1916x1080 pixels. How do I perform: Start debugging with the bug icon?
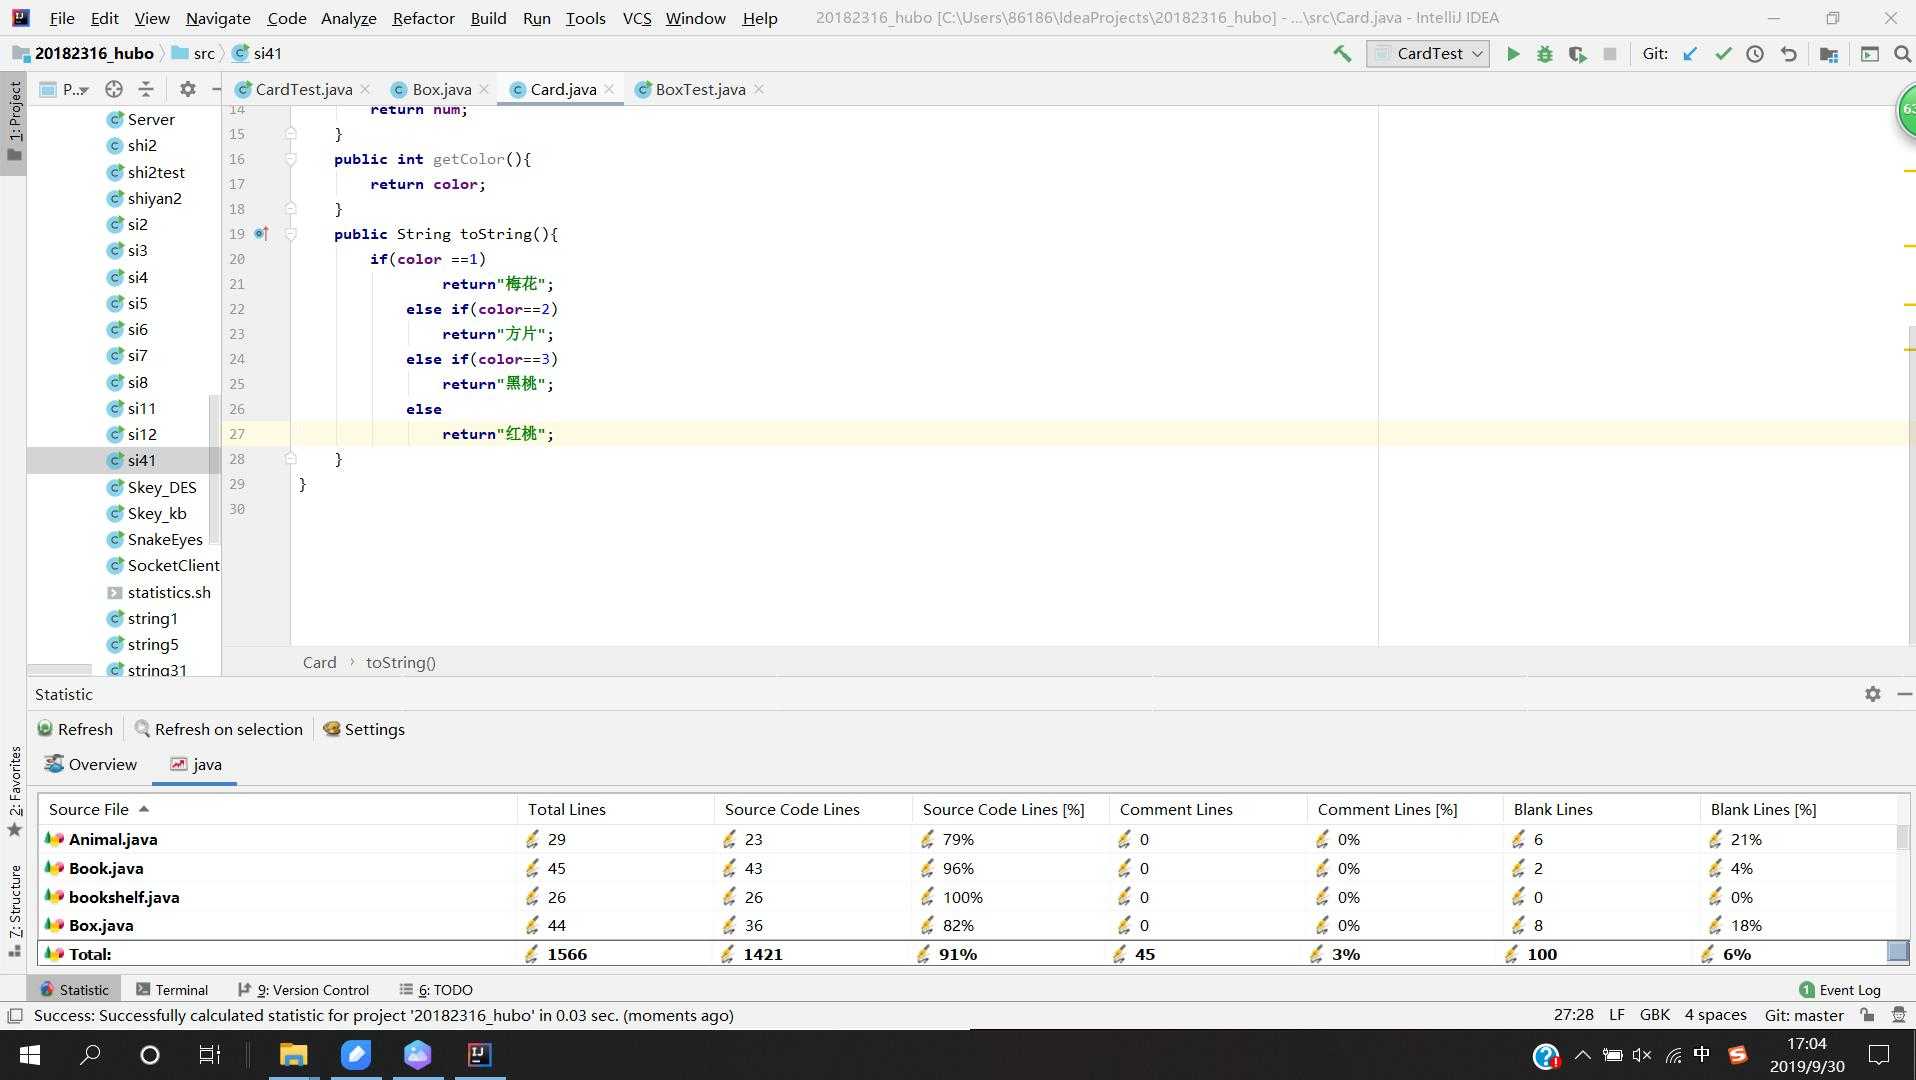click(x=1545, y=54)
